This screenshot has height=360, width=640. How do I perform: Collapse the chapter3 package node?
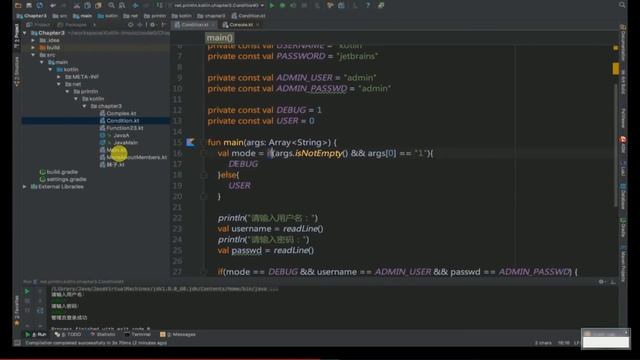tap(84, 106)
